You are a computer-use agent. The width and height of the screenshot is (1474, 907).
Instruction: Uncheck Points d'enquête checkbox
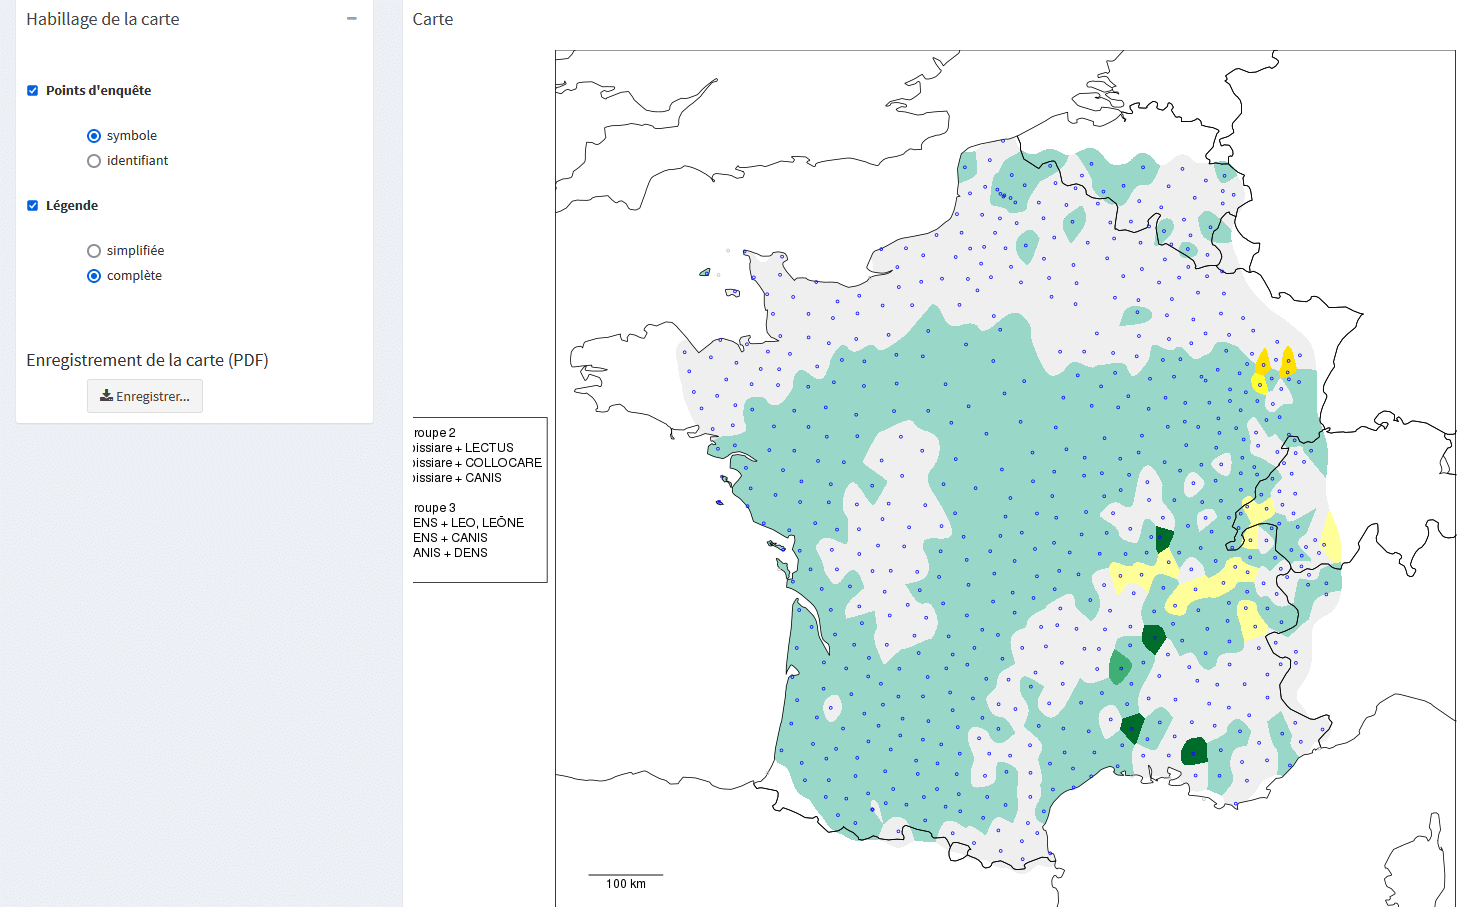[x=32, y=91]
